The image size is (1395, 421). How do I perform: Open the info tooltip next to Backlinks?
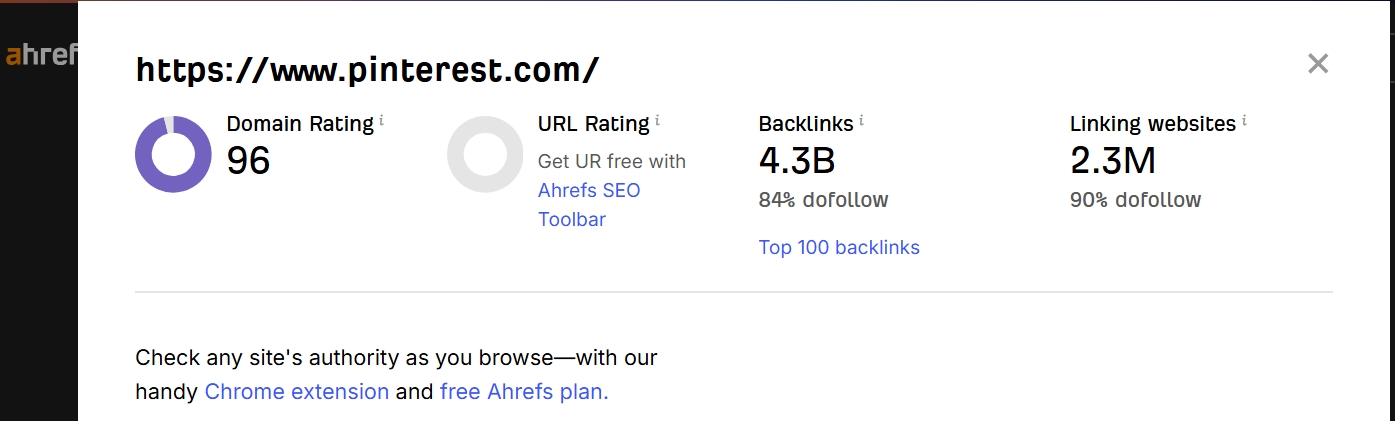(x=861, y=121)
